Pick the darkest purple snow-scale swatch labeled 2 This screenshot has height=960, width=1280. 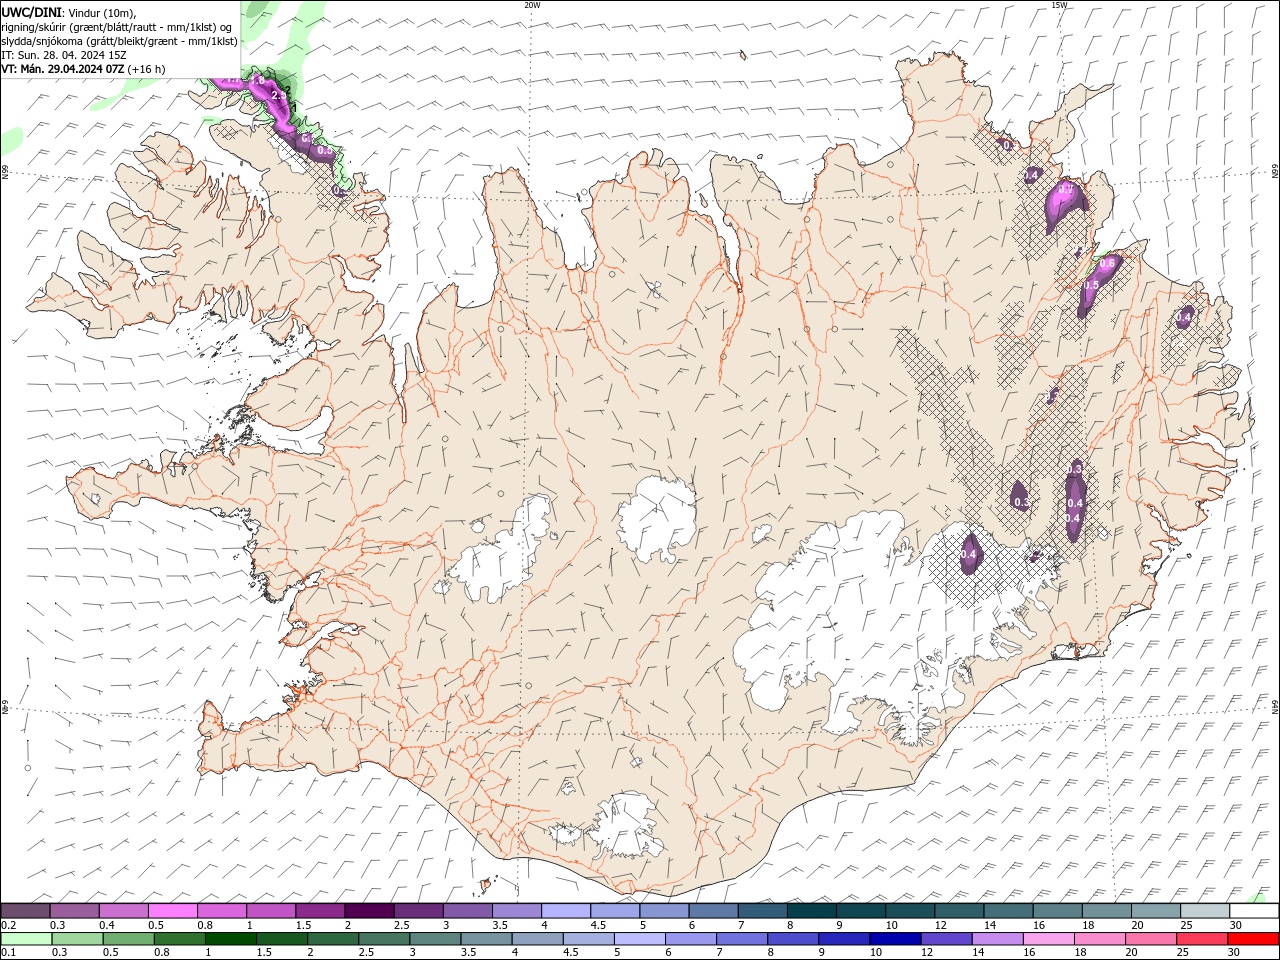click(x=369, y=911)
